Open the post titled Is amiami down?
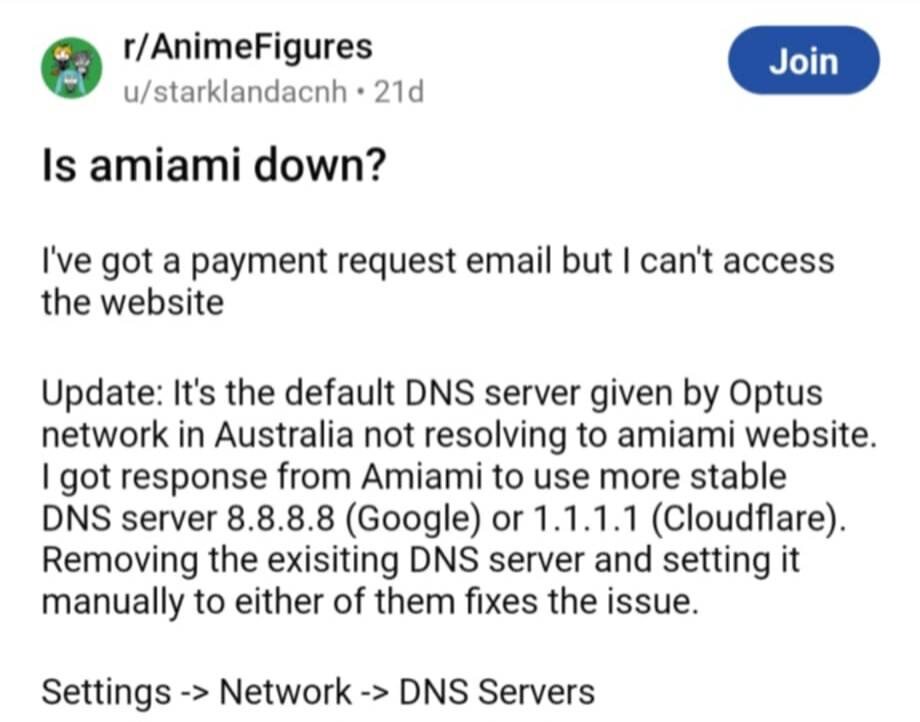The width and height of the screenshot is (920, 722). [x=214, y=166]
